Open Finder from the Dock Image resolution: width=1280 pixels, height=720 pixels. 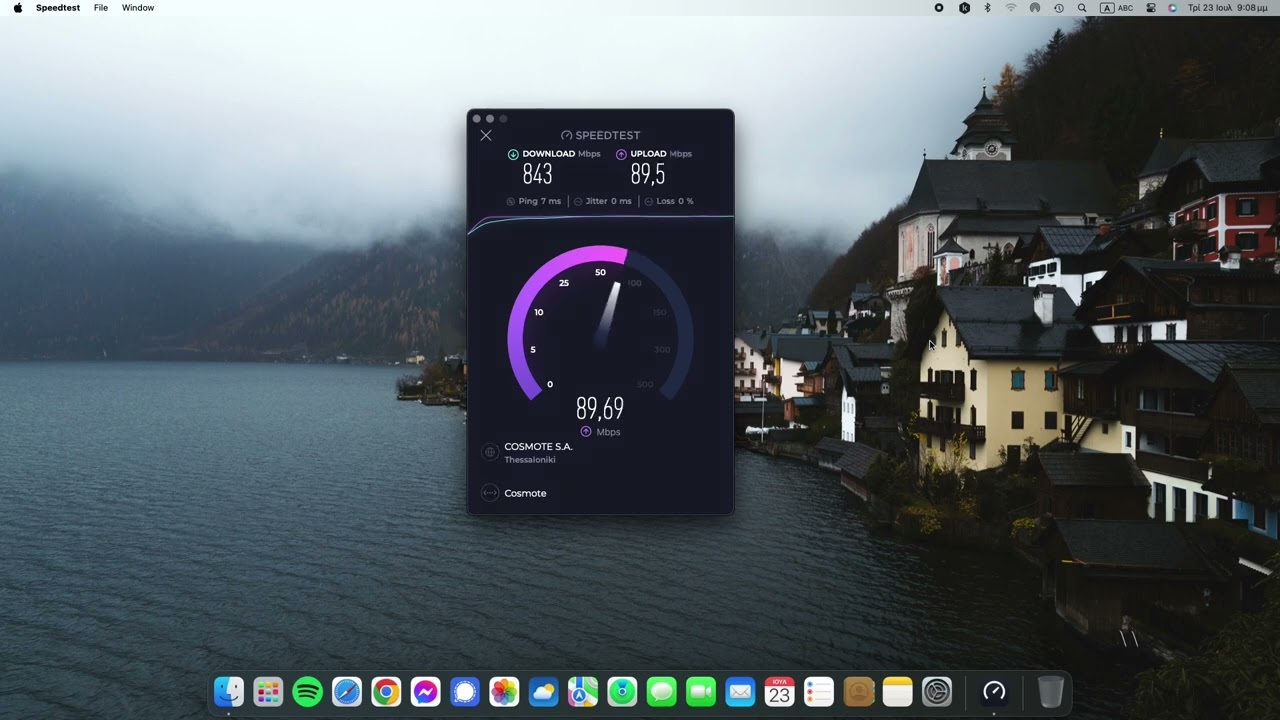(x=229, y=691)
